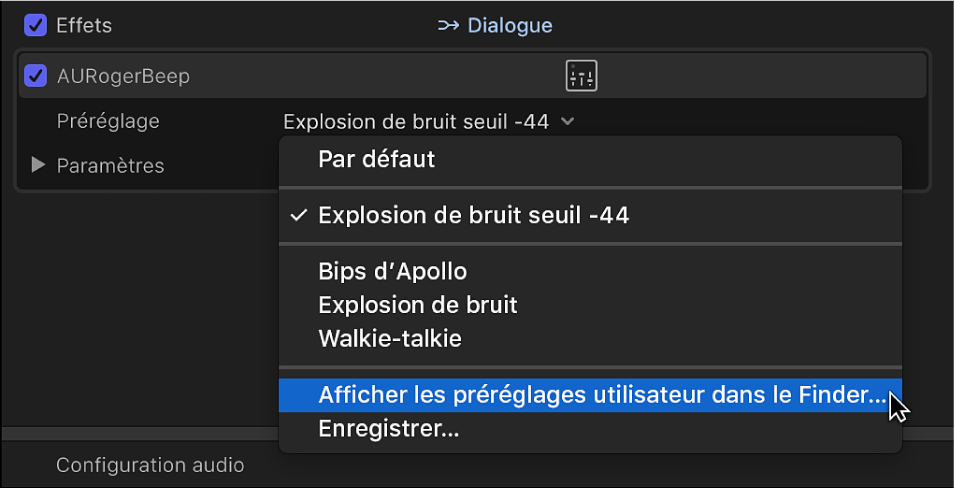Screen dimensions: 955x489
Task: Click the Configuration audio section header
Action: 150,465
